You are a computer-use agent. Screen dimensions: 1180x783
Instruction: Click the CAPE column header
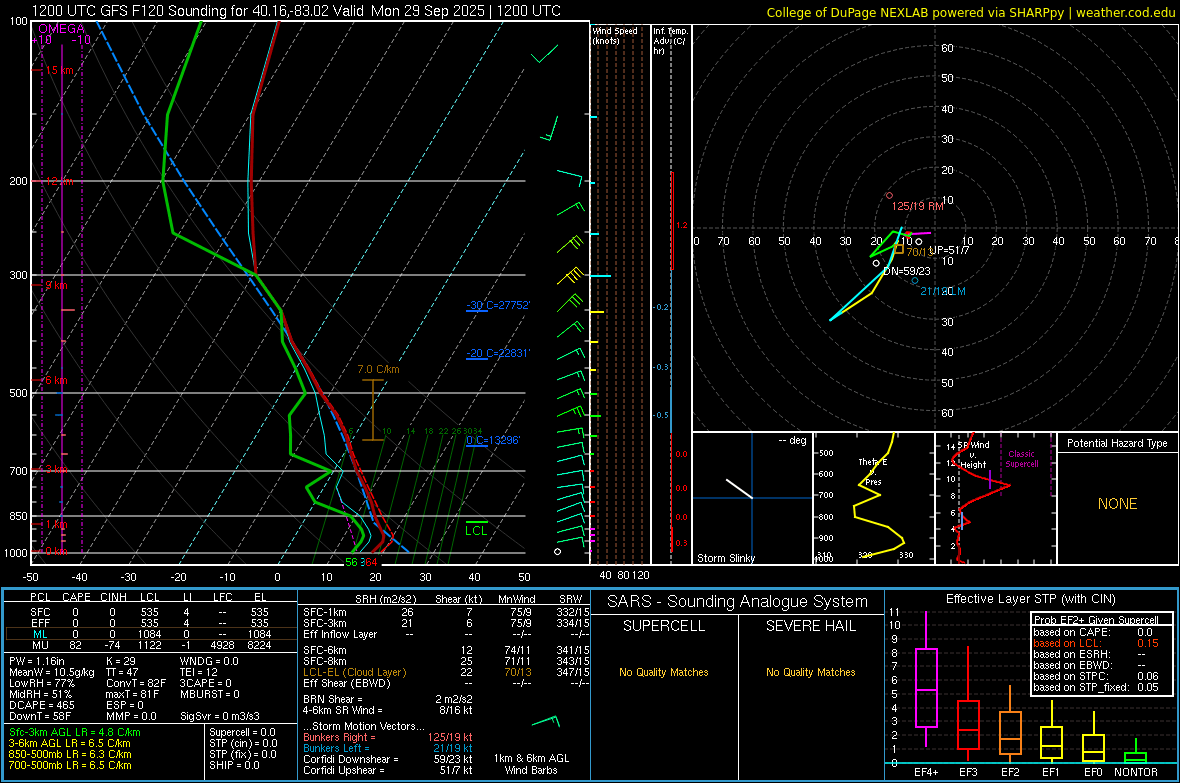76,597
